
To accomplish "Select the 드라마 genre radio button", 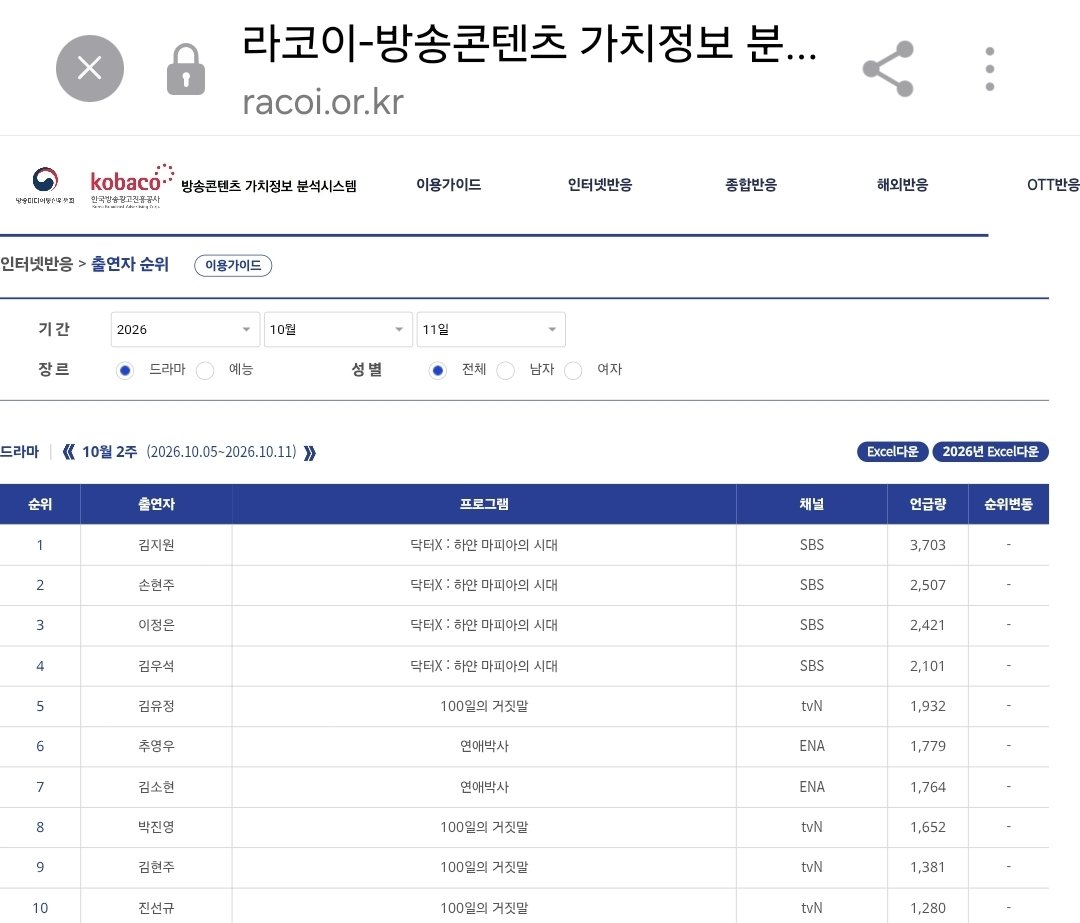I will pyautogui.click(x=125, y=371).
